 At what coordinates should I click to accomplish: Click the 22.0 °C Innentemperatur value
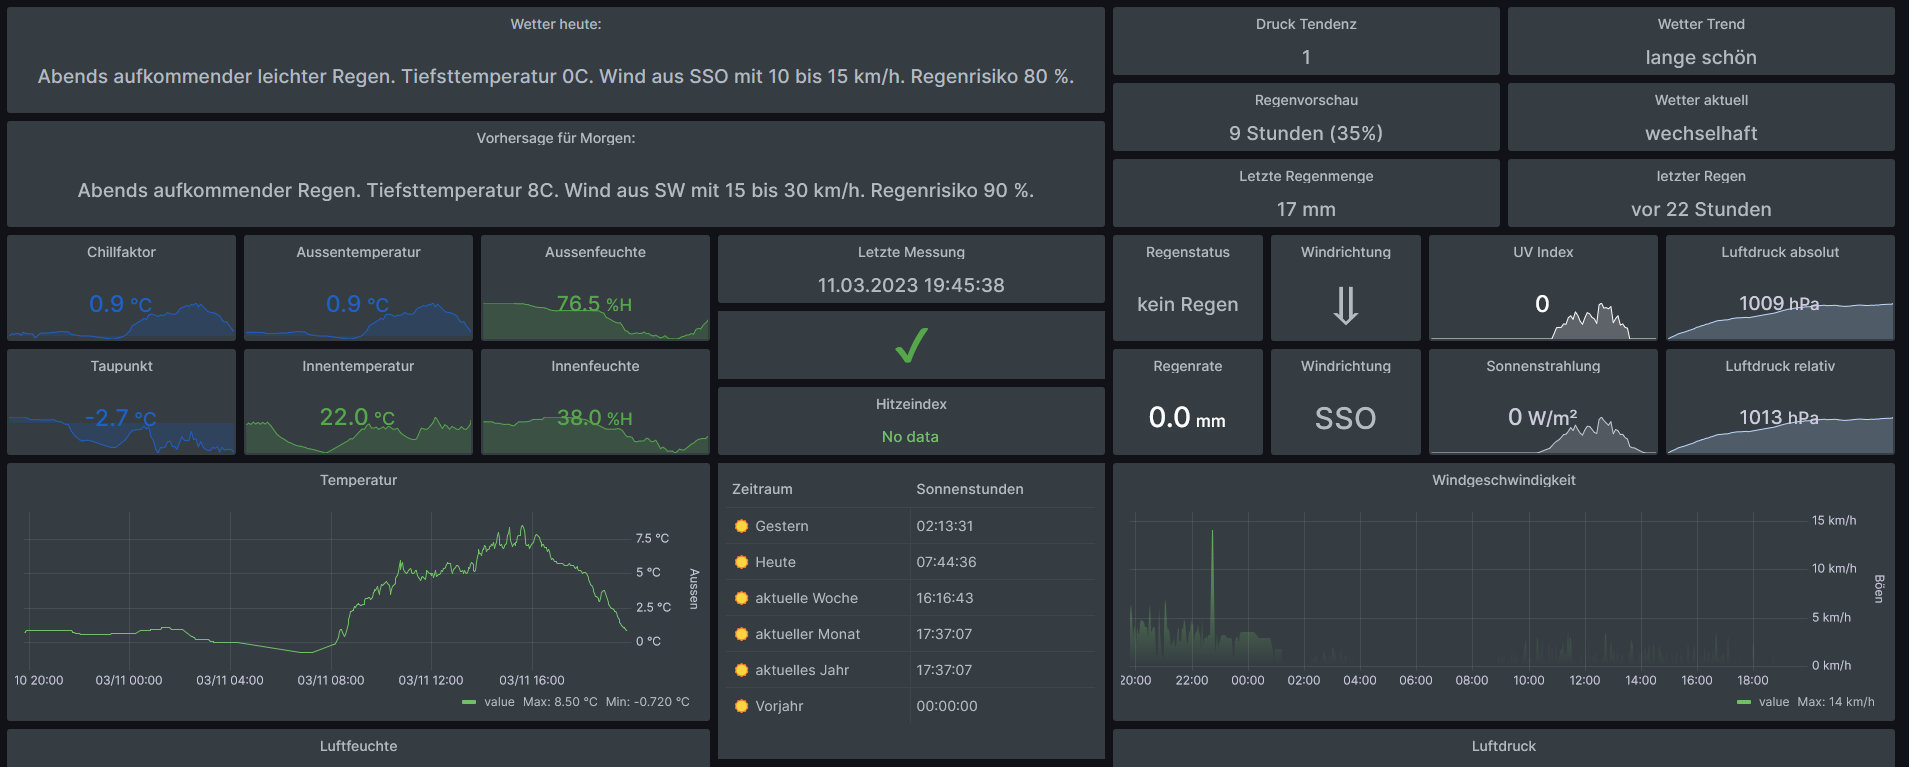[358, 418]
